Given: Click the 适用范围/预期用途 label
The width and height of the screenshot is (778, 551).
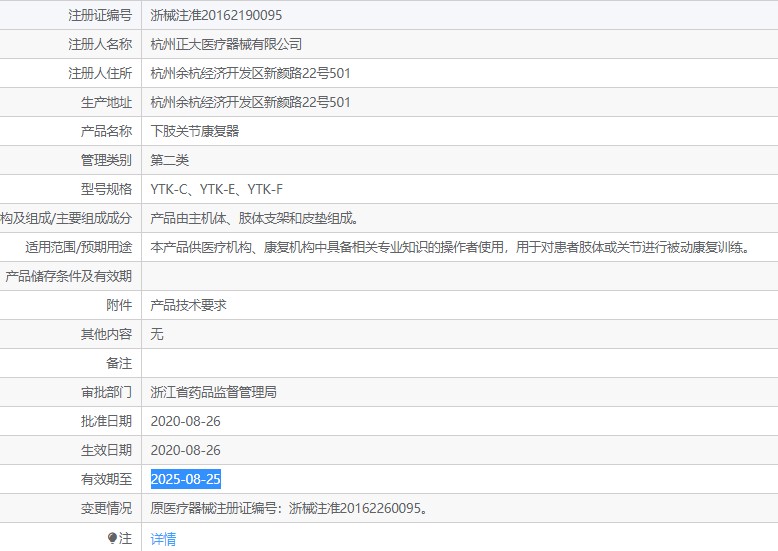Looking at the screenshot, I should point(79,247).
